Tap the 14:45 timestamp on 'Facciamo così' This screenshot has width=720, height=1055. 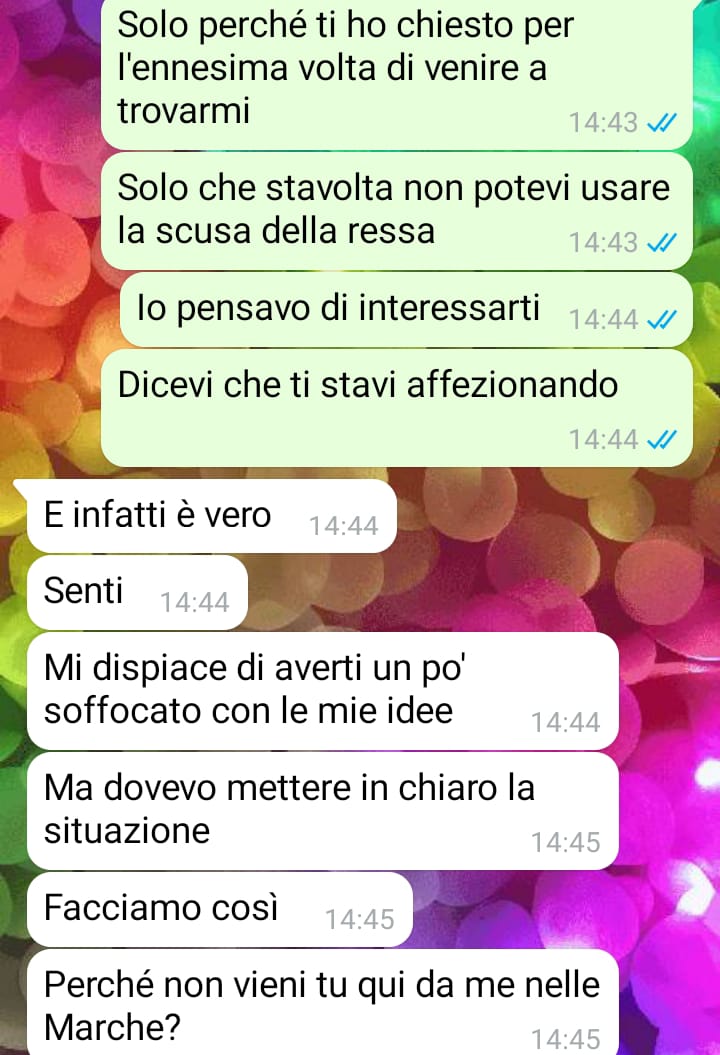360,920
